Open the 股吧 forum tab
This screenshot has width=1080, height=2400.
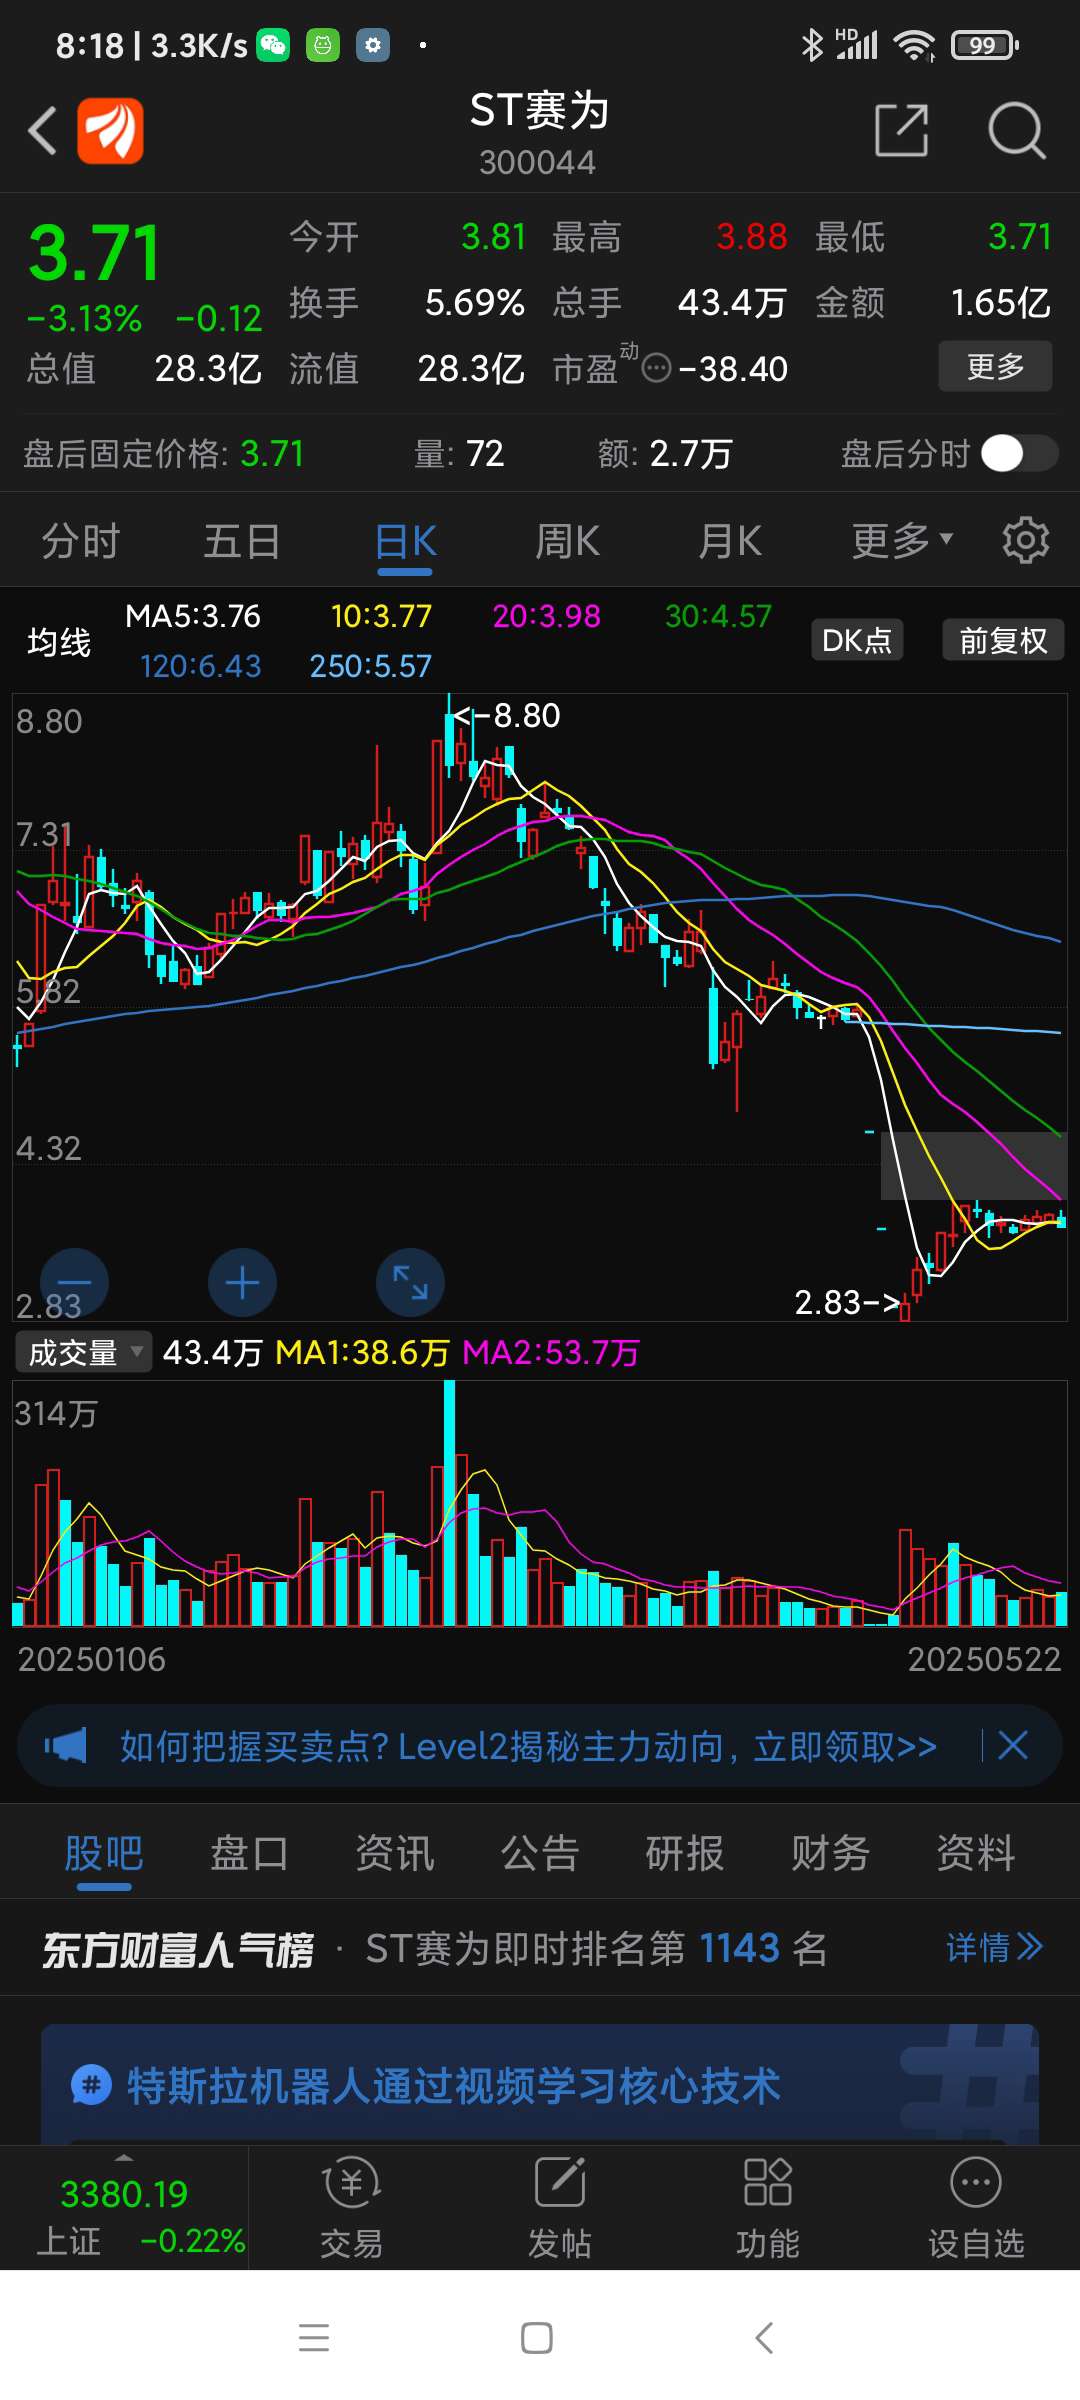(104, 1853)
